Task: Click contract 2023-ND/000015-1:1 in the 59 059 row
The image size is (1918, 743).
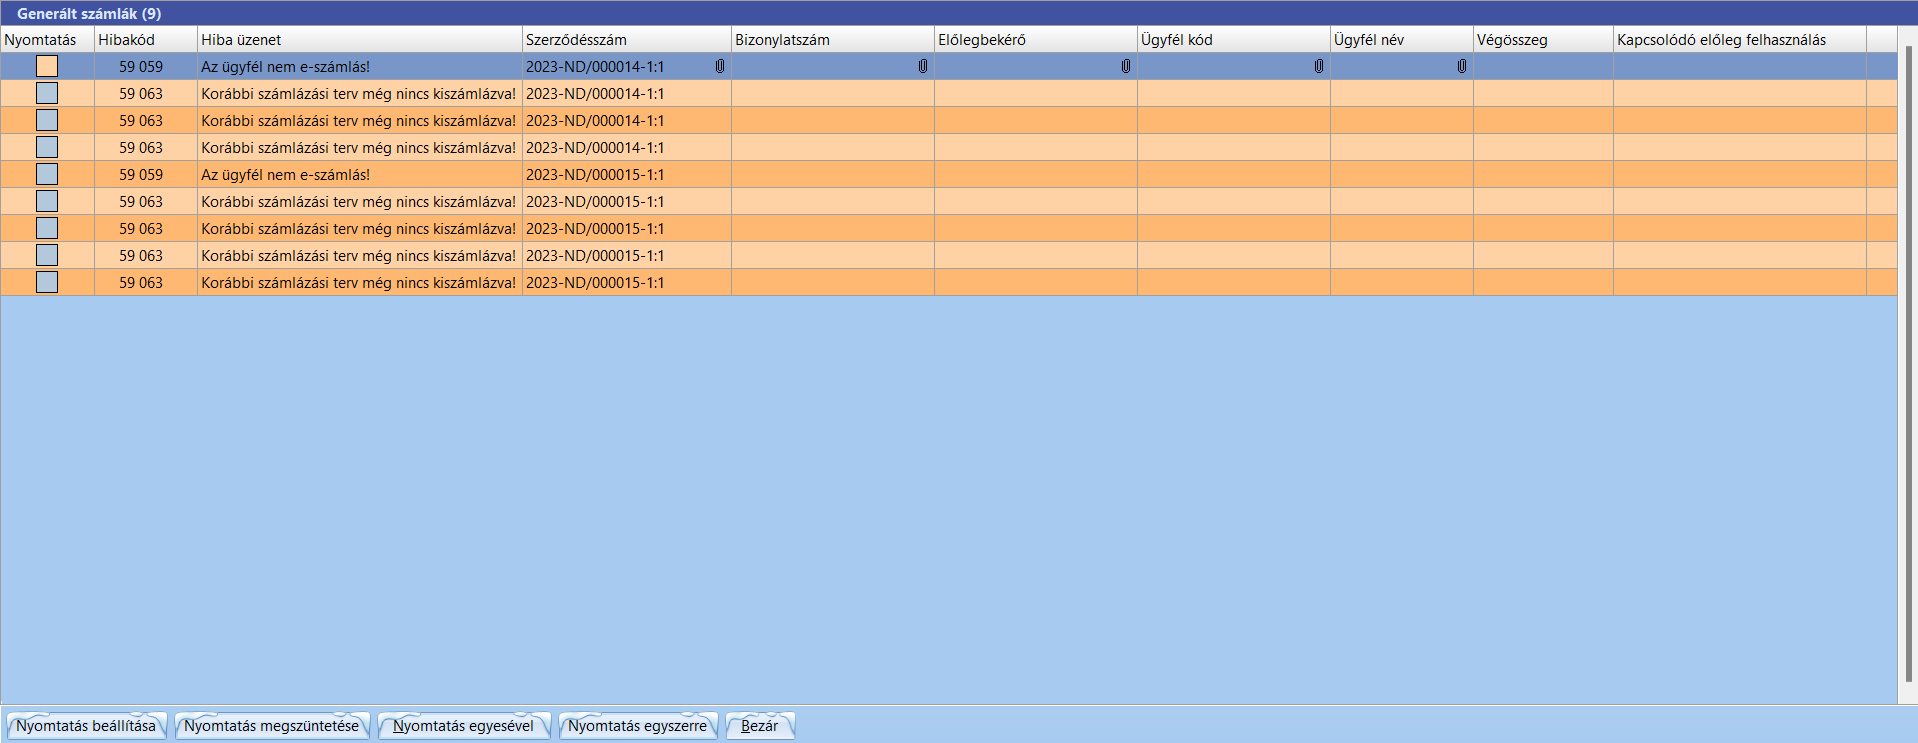Action: (595, 174)
